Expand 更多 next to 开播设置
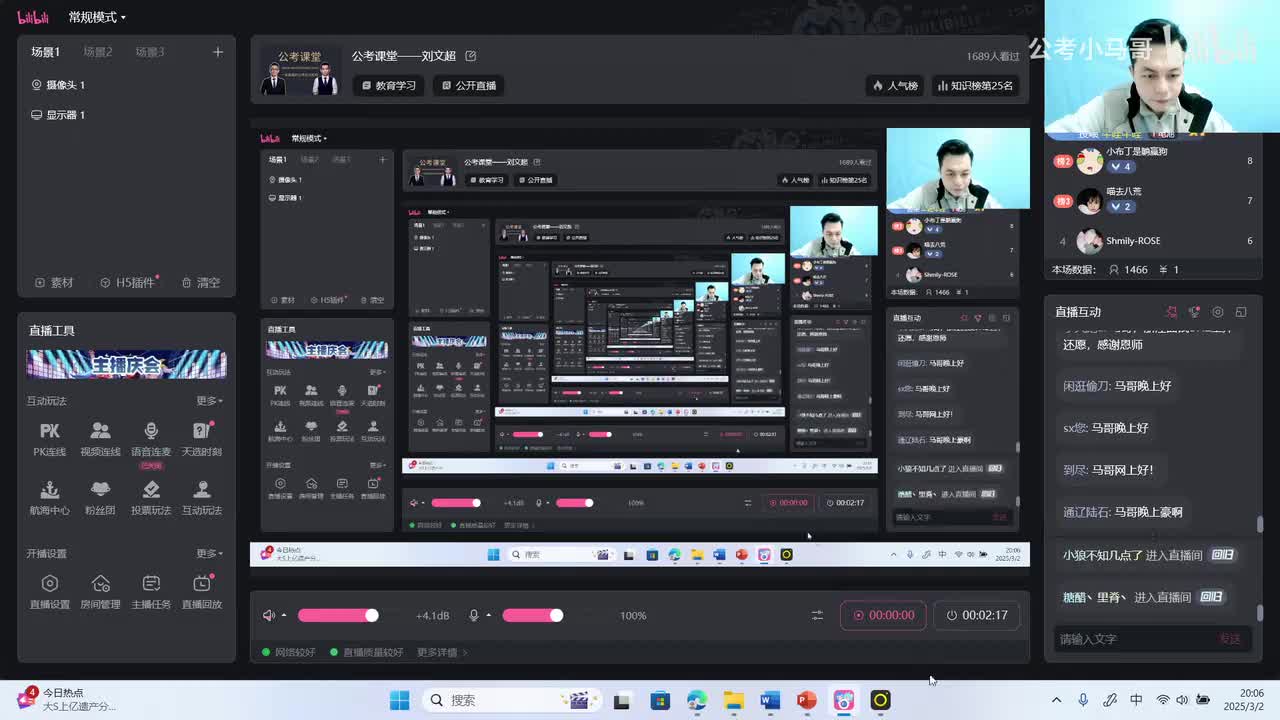The width and height of the screenshot is (1280, 720). (209, 553)
